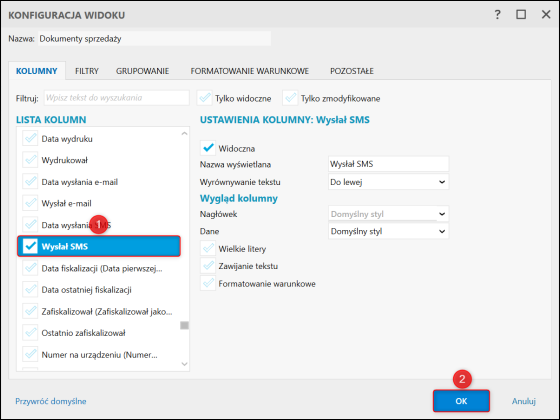Select the Wysłał SMS list row
Viewport: 560px width, 420px height.
(99, 246)
